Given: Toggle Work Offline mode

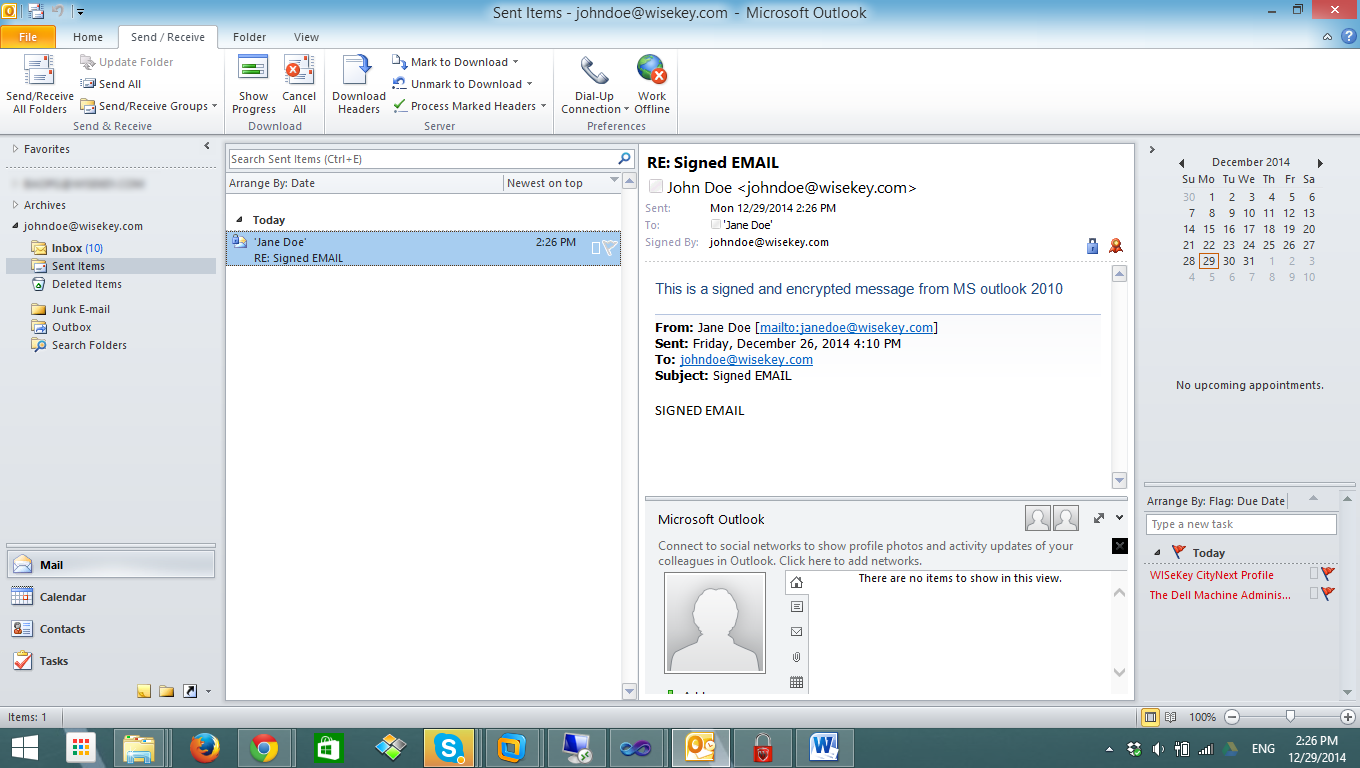Looking at the screenshot, I should click(652, 84).
